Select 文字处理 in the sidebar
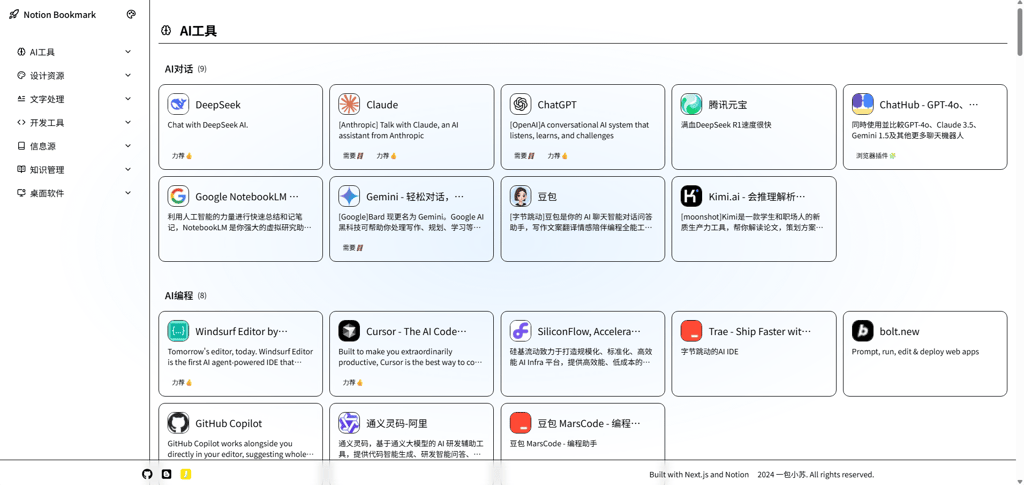This screenshot has width=1024, height=485. pos(47,99)
